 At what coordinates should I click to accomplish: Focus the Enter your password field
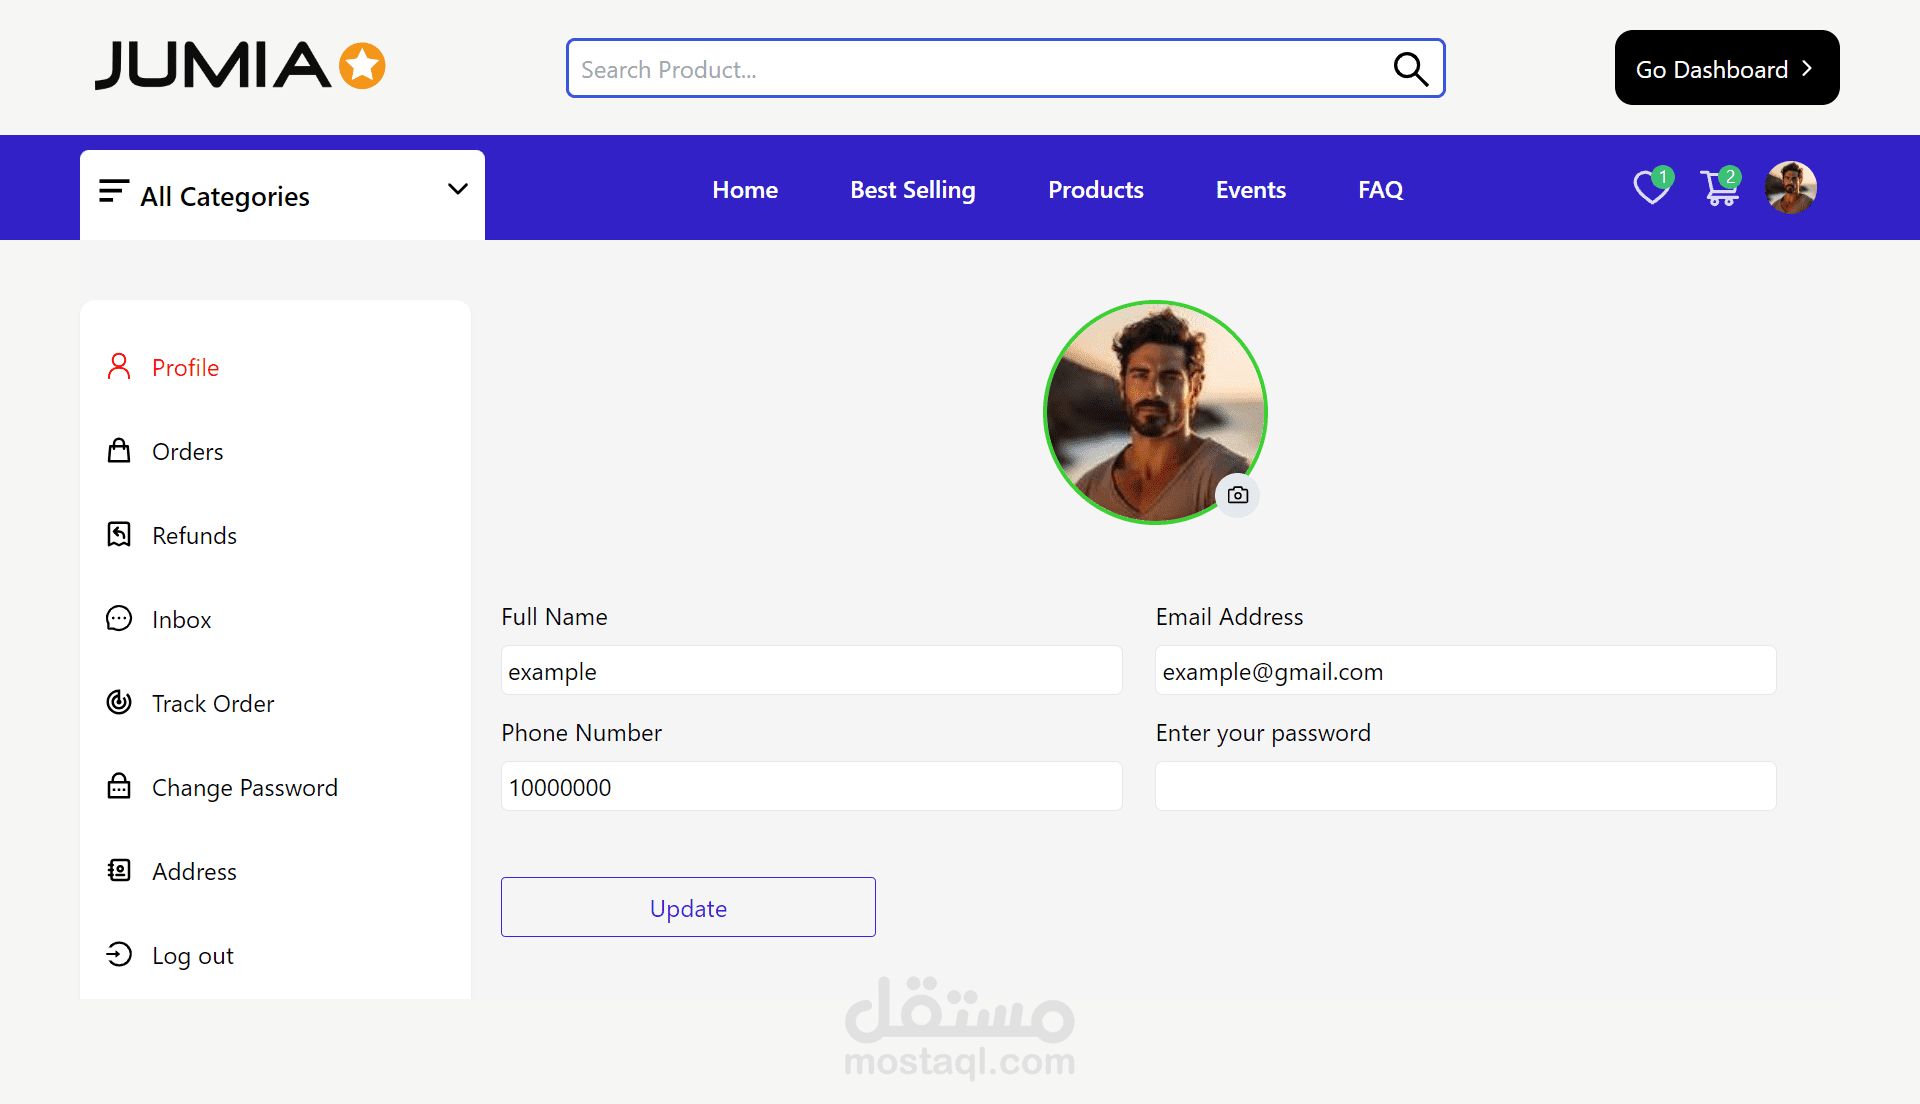click(x=1465, y=786)
